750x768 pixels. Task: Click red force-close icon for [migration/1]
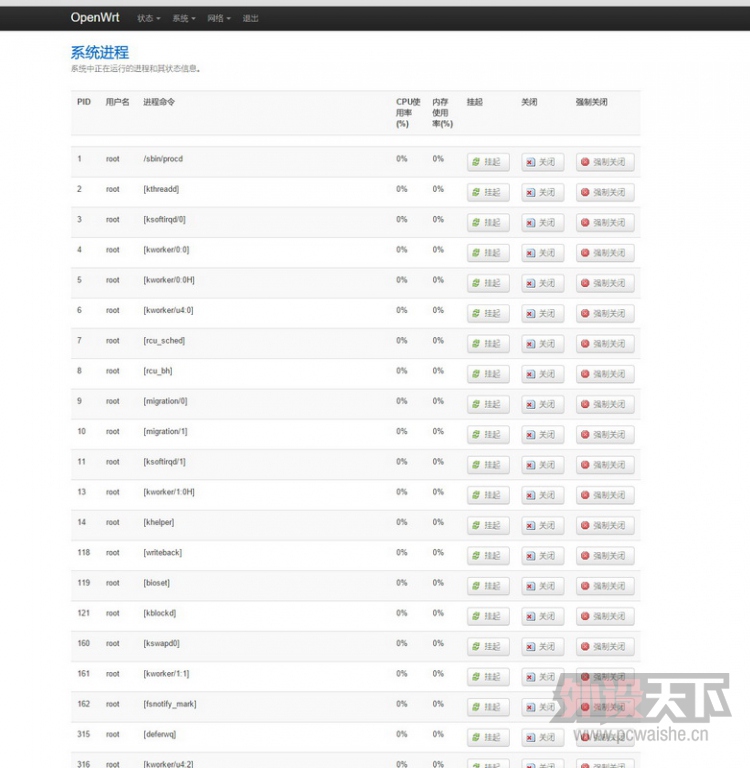coord(585,434)
